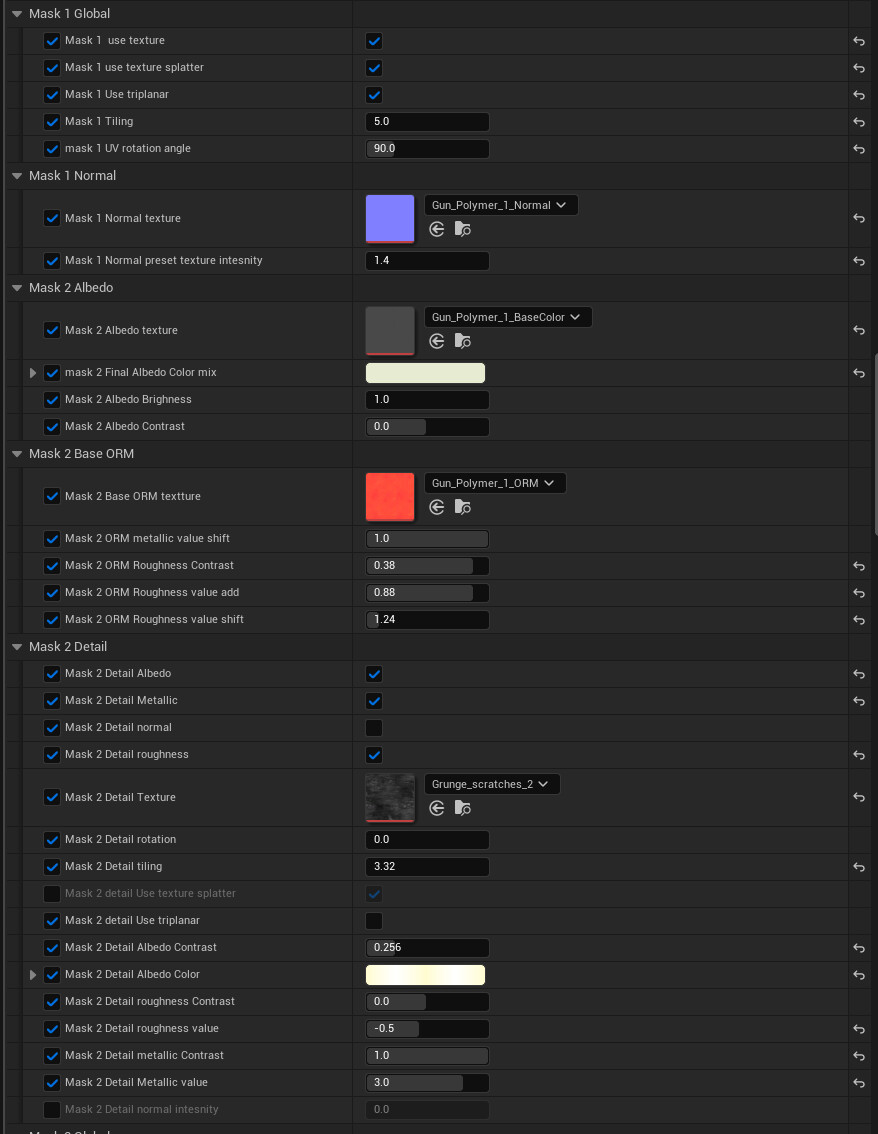
Task: Reset Mask 2 Detail roughness value to default
Action: click(859, 1029)
